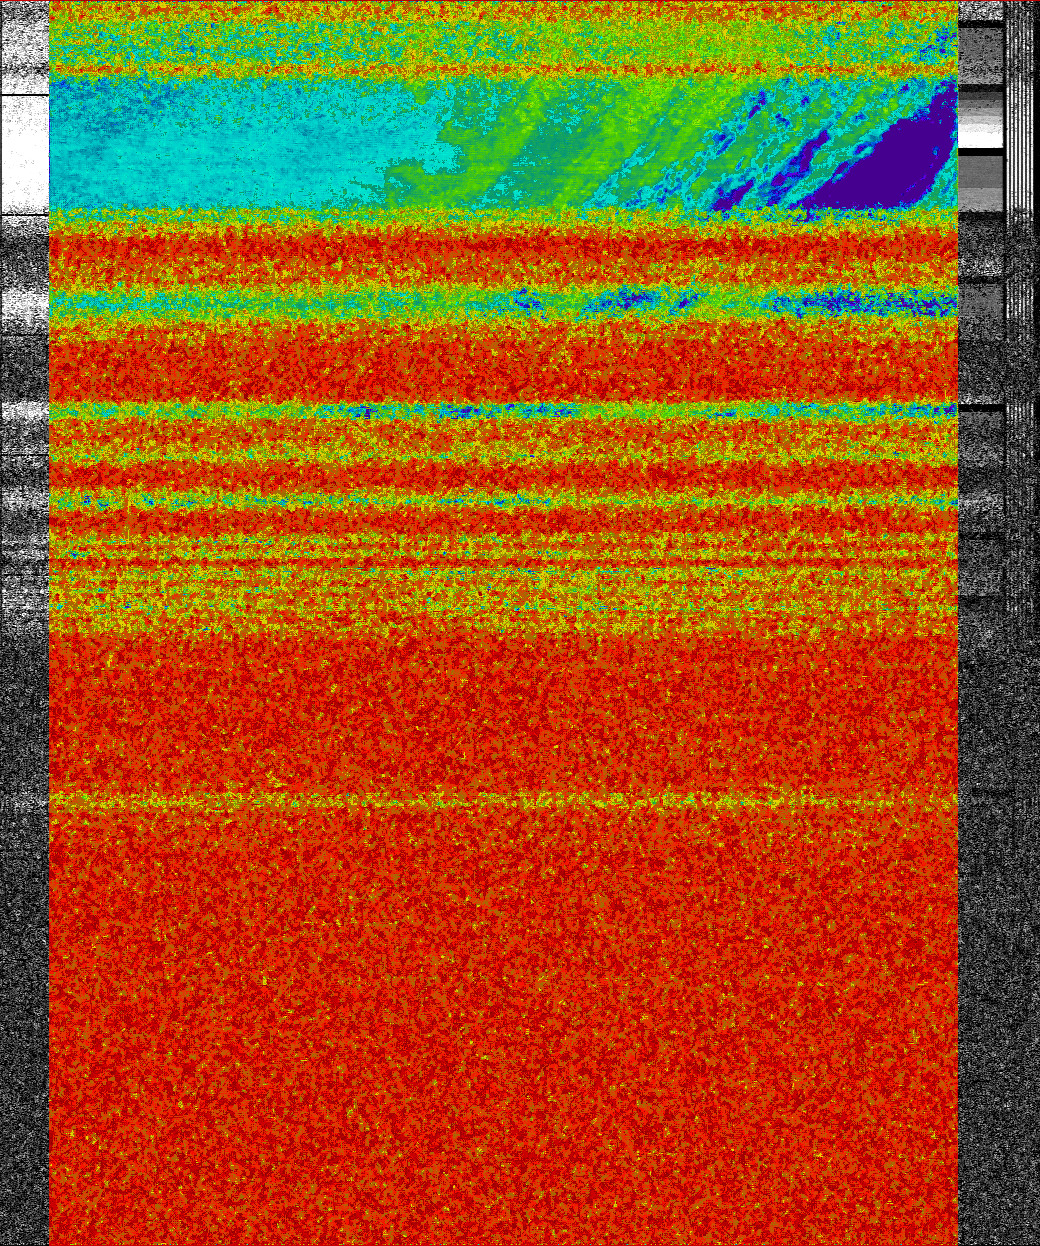The image size is (1040, 1246).
Task: Click the light gray patch in the left strip mid-upper
Action: coord(25,300)
